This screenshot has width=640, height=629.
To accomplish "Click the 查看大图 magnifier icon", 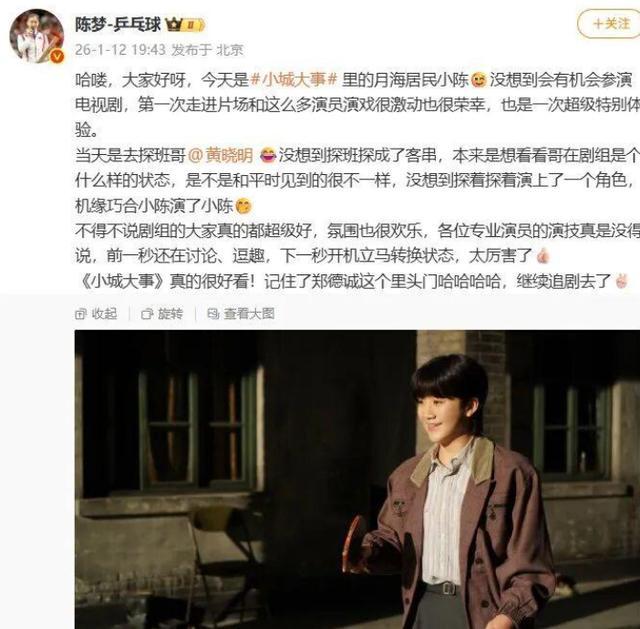I will pyautogui.click(x=213, y=313).
